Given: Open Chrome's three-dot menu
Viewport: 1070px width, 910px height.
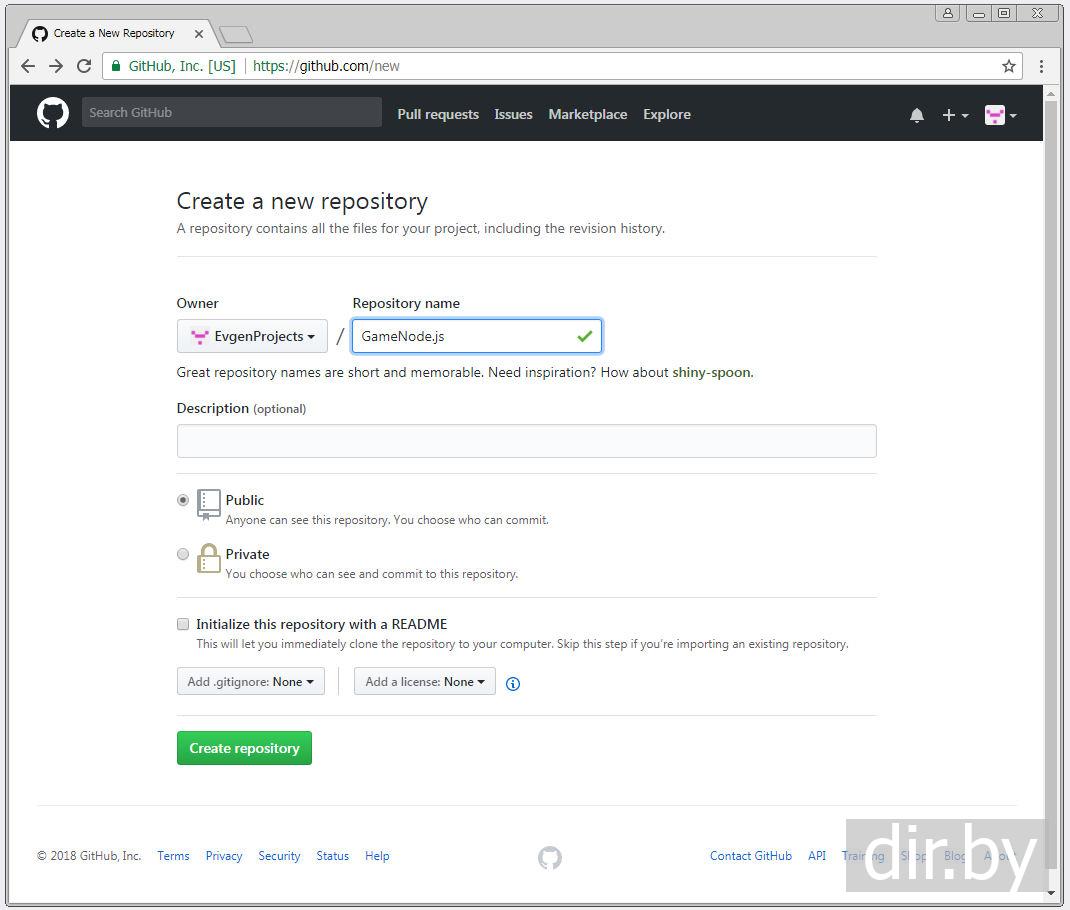Looking at the screenshot, I should 1041,66.
